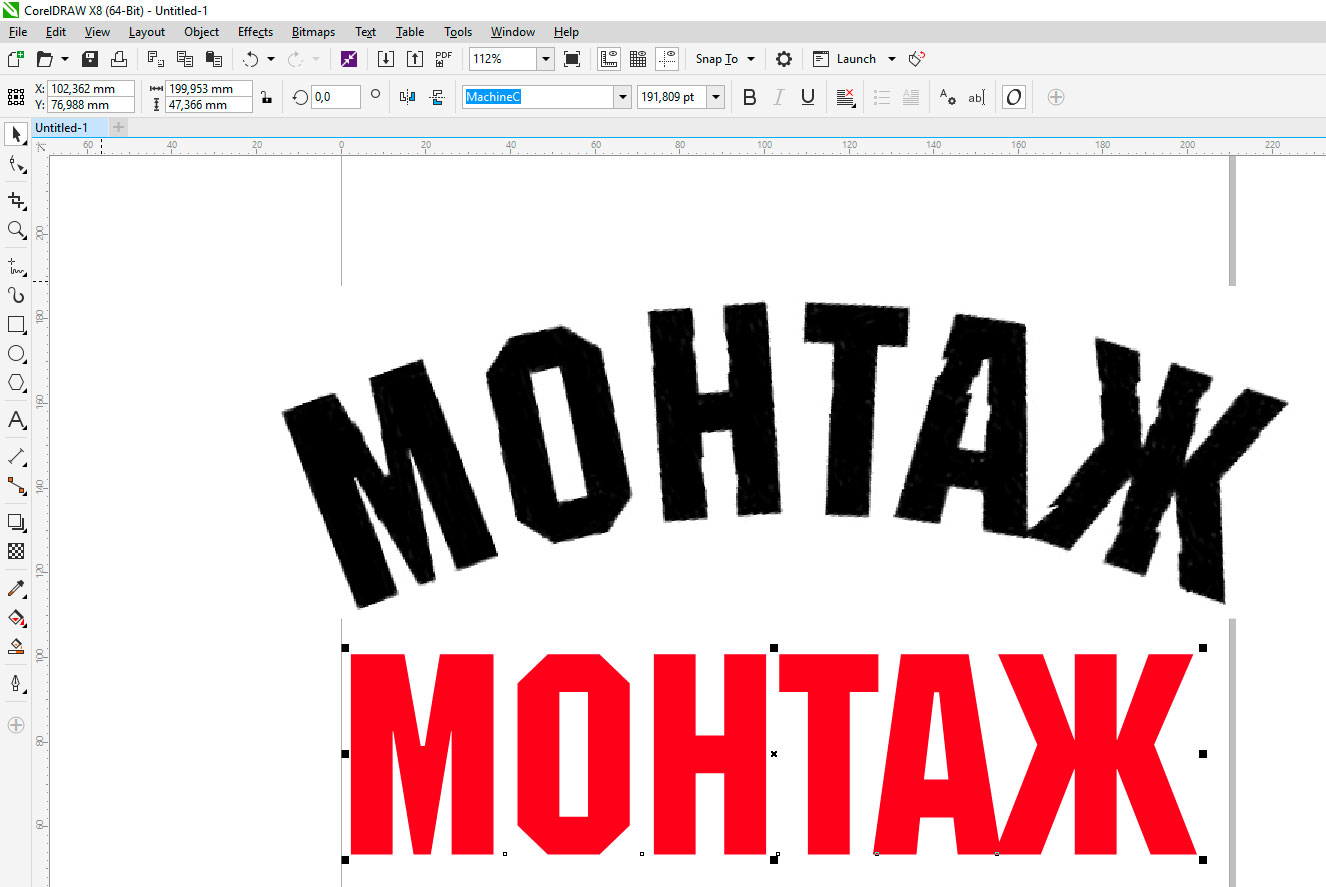Click the Copy icon in the toolbar
This screenshot has width=1326, height=887.
click(185, 59)
